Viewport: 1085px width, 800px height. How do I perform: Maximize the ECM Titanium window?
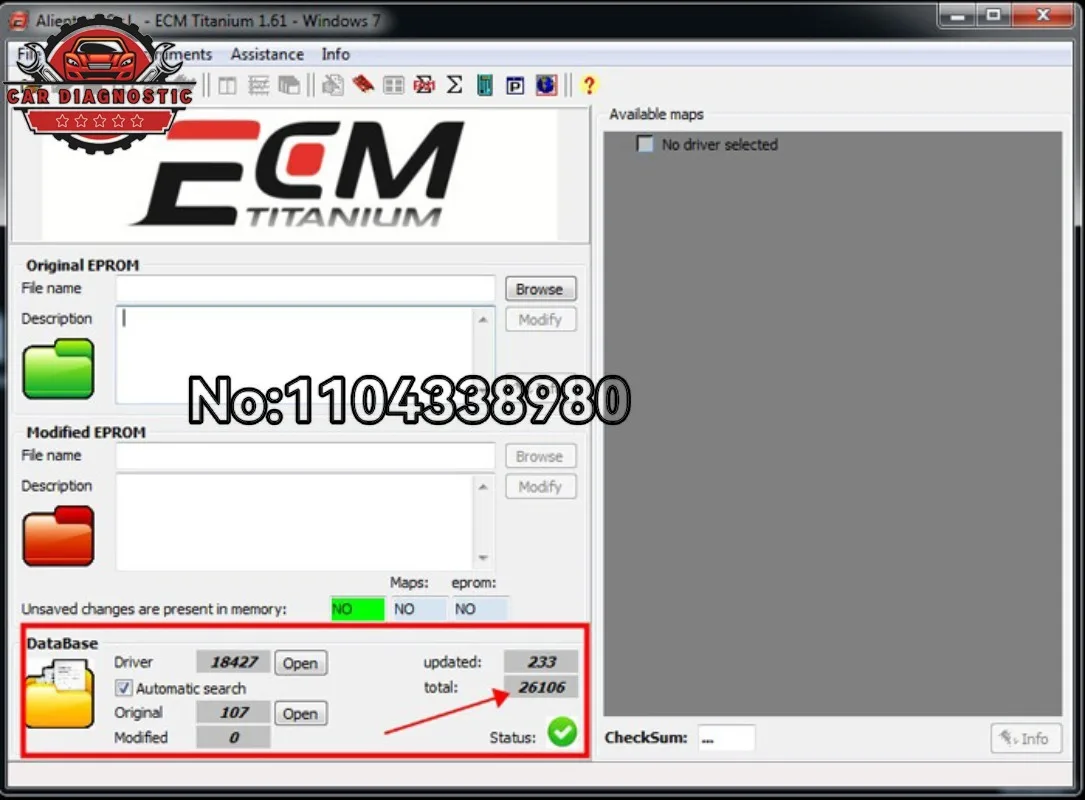(x=993, y=16)
